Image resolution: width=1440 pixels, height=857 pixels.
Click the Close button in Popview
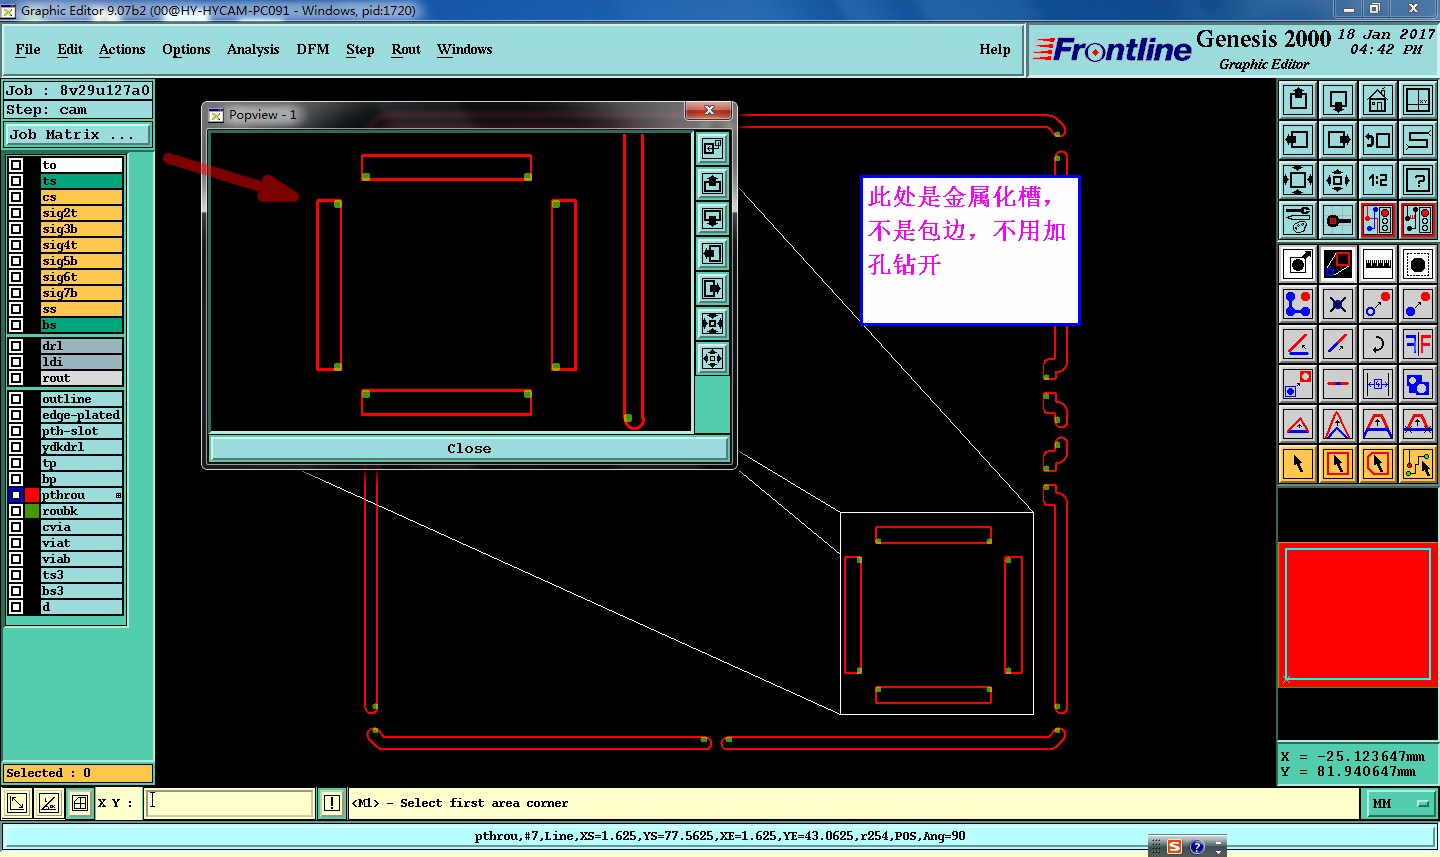469,448
